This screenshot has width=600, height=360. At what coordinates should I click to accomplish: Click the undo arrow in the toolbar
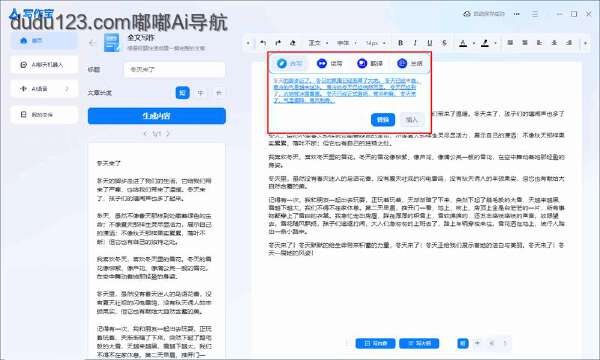click(x=263, y=43)
